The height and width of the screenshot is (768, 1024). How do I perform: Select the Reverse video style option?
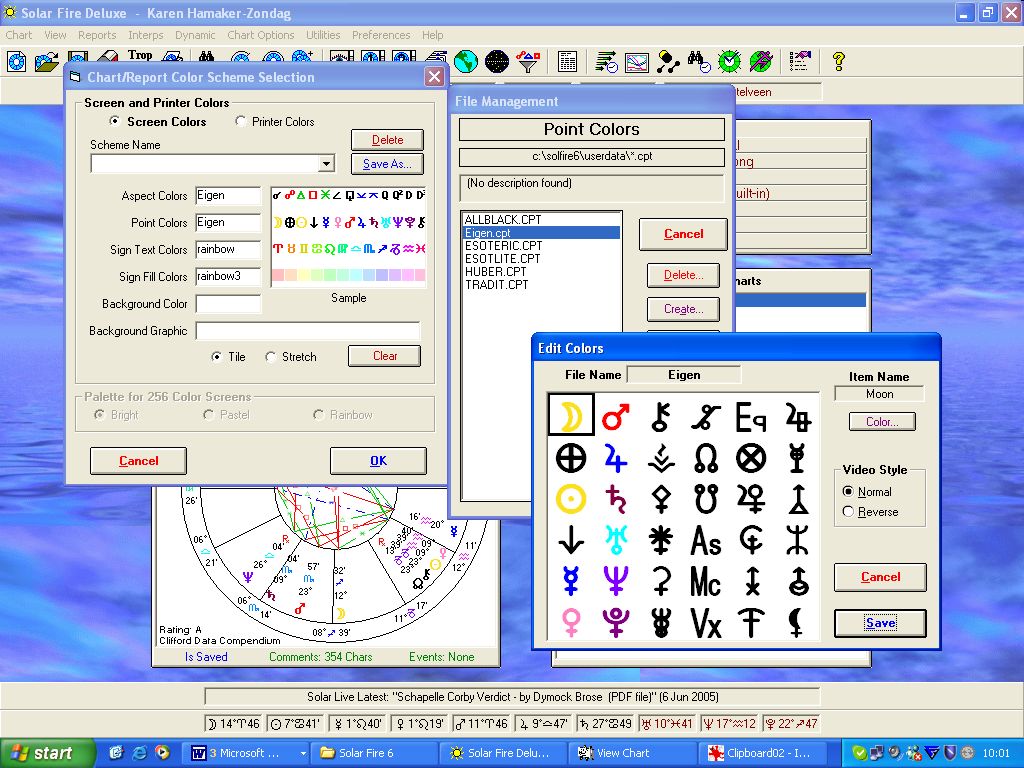coord(849,512)
